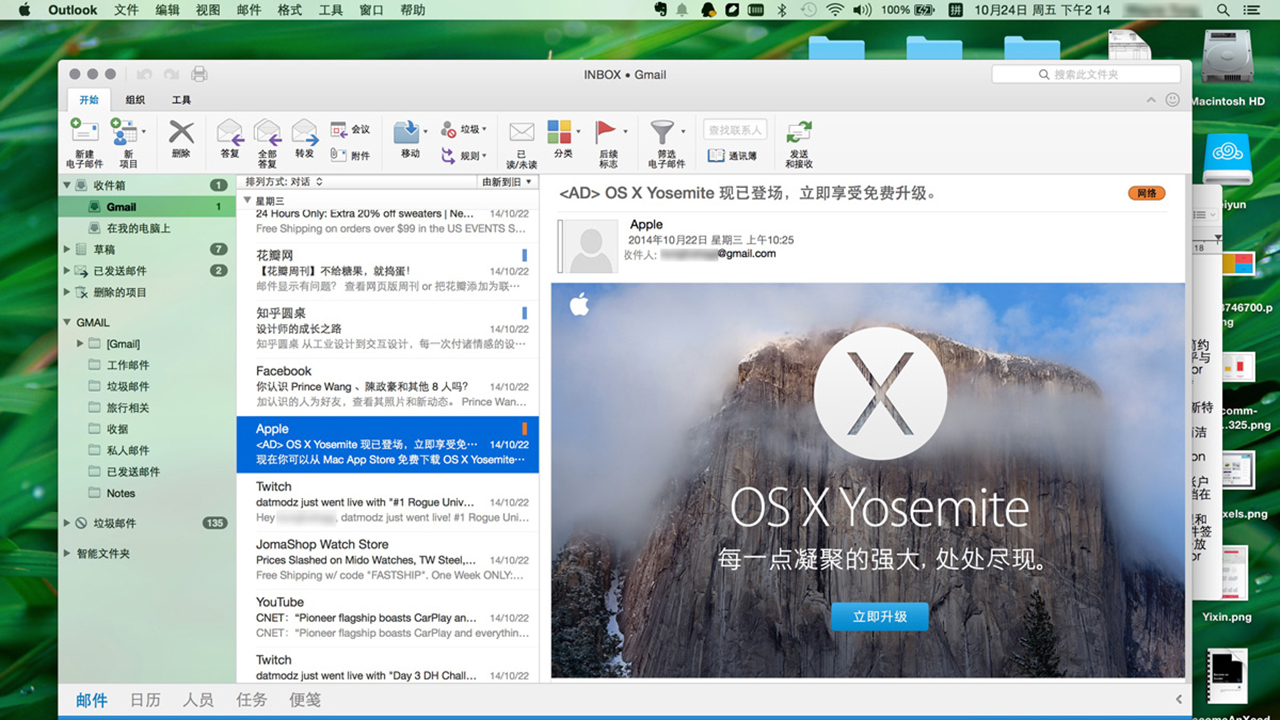Viewport: 1280px width, 720px height.
Task: Click the 全部答复 (Reply All) icon
Action: point(267,133)
